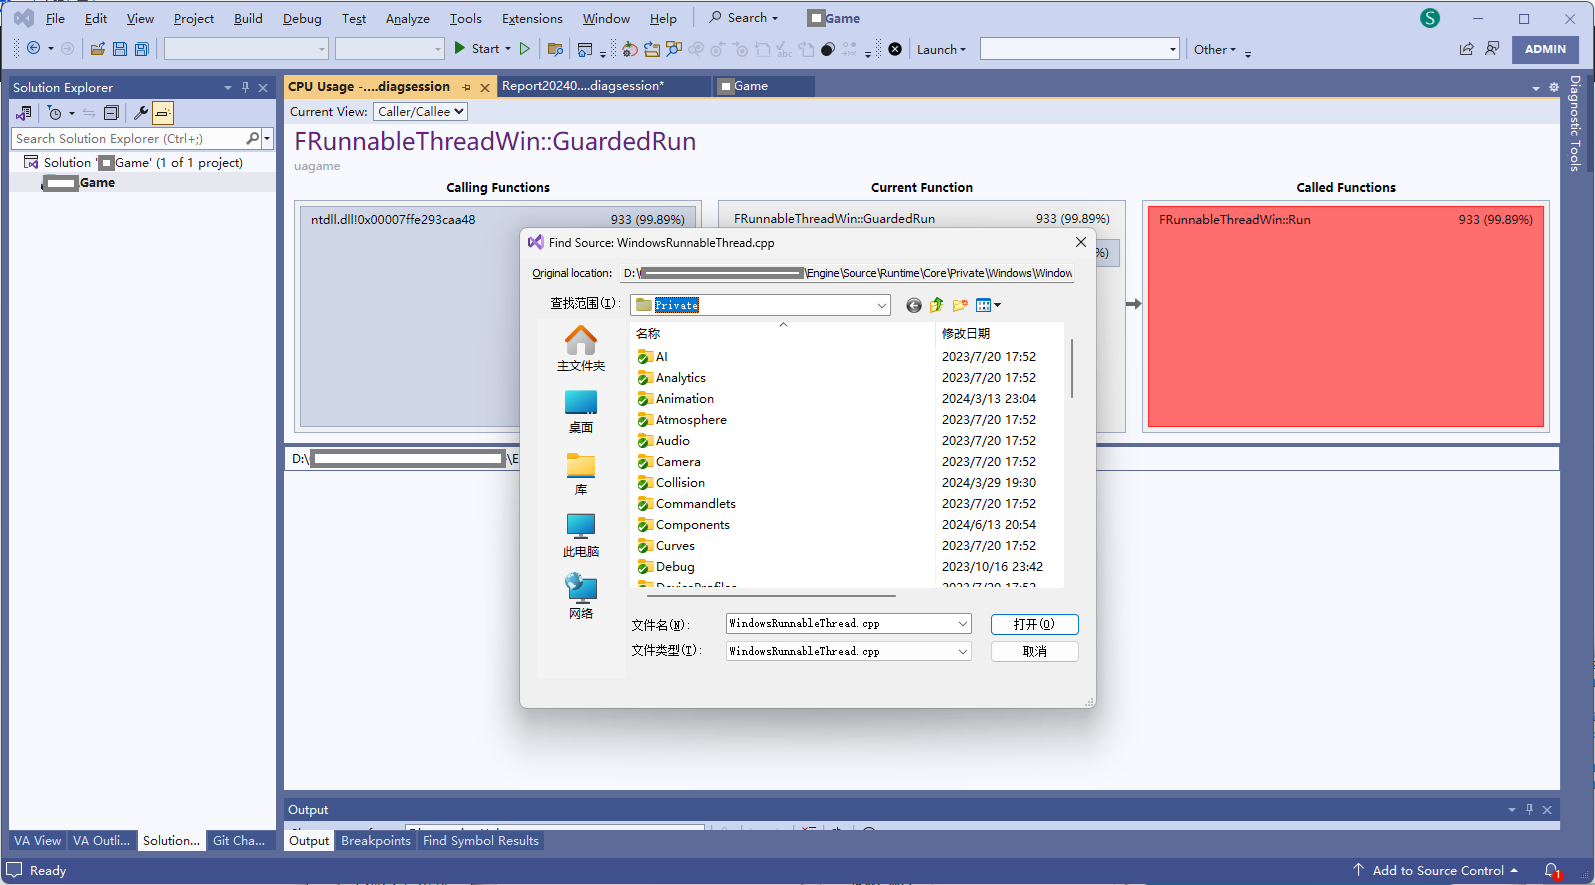Click the Open Folder toolbar icon
Viewport: 1595px width, 885px height.
(555, 49)
